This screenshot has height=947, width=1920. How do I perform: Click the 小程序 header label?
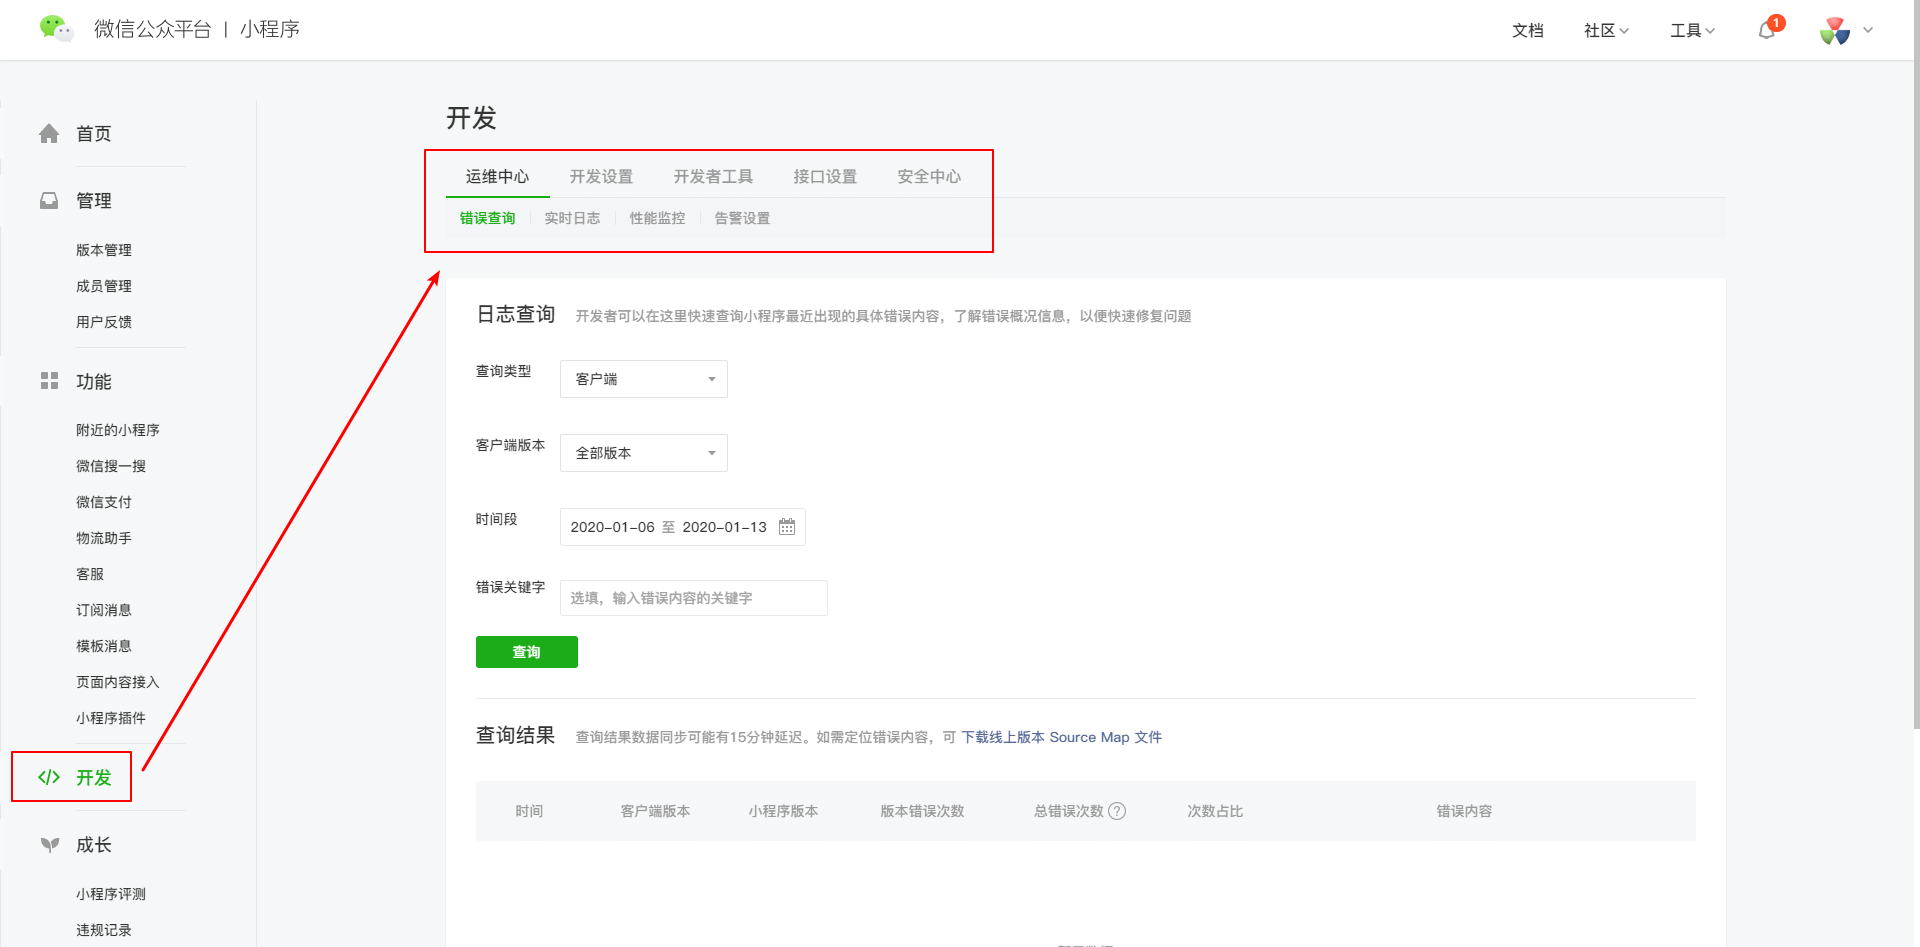pyautogui.click(x=270, y=30)
